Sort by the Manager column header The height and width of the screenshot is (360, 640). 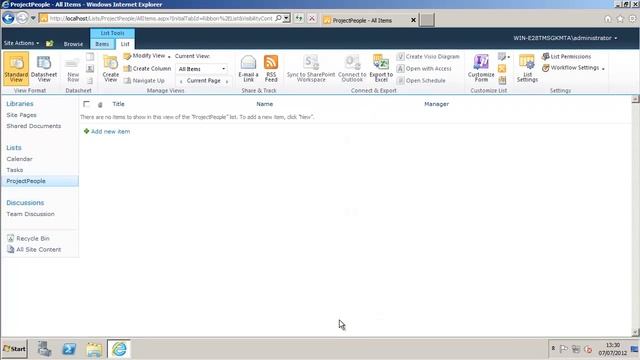(436, 104)
